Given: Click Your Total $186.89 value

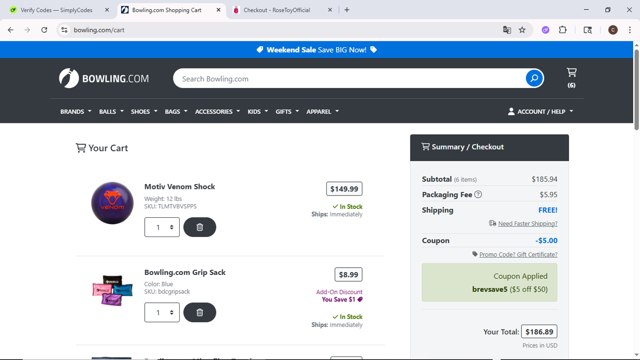Looking at the screenshot, I should coord(539,332).
